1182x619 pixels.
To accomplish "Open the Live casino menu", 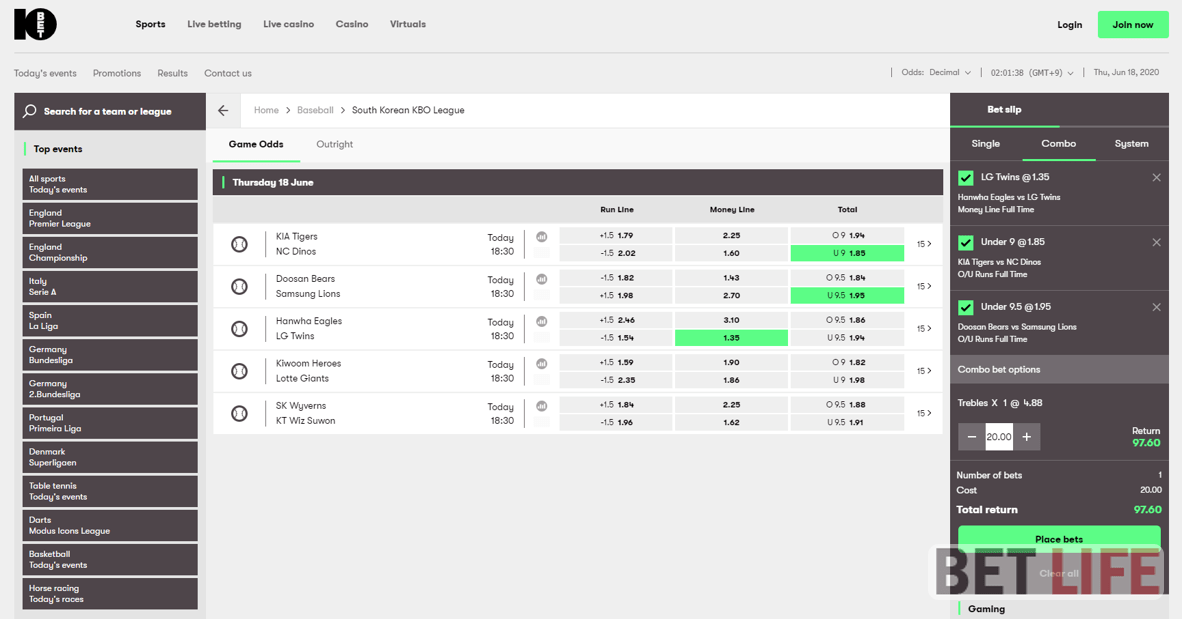I will 288,24.
